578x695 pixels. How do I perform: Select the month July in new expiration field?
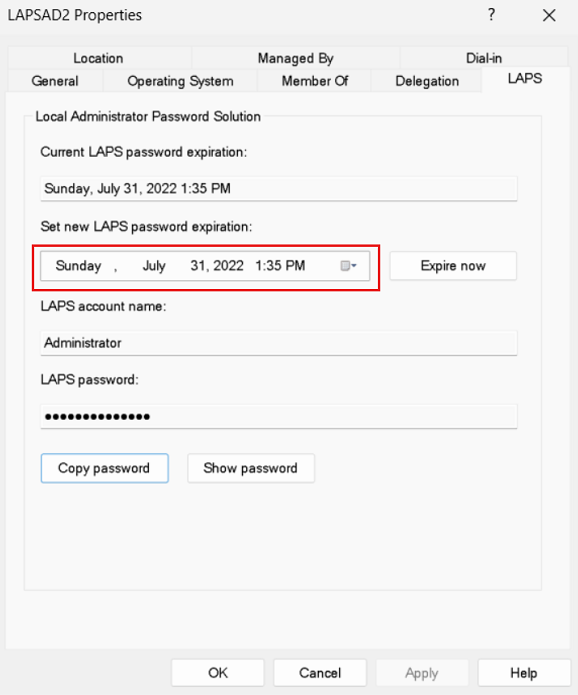[154, 266]
